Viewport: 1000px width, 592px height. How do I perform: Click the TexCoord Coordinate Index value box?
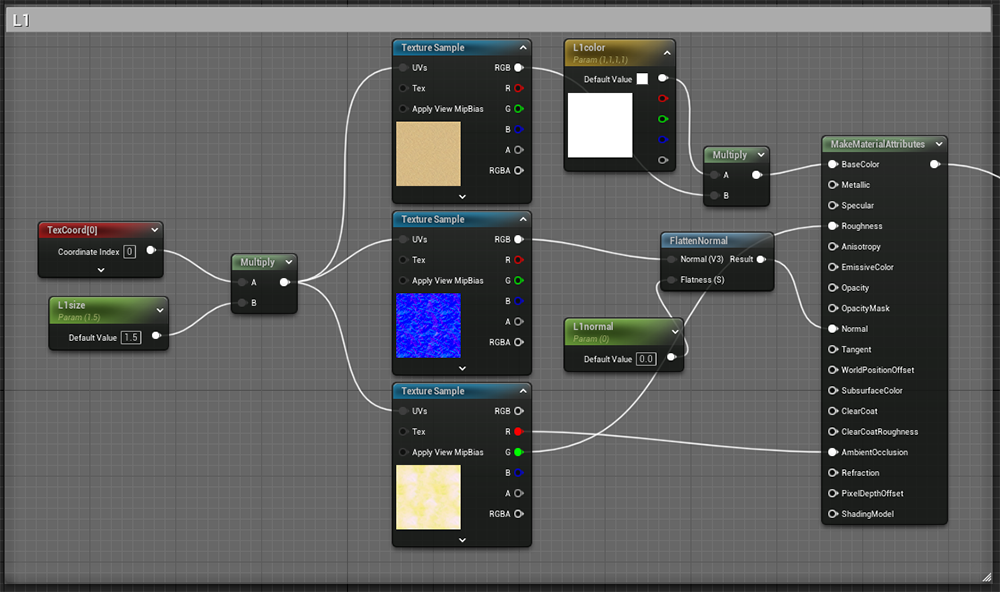[x=130, y=252]
